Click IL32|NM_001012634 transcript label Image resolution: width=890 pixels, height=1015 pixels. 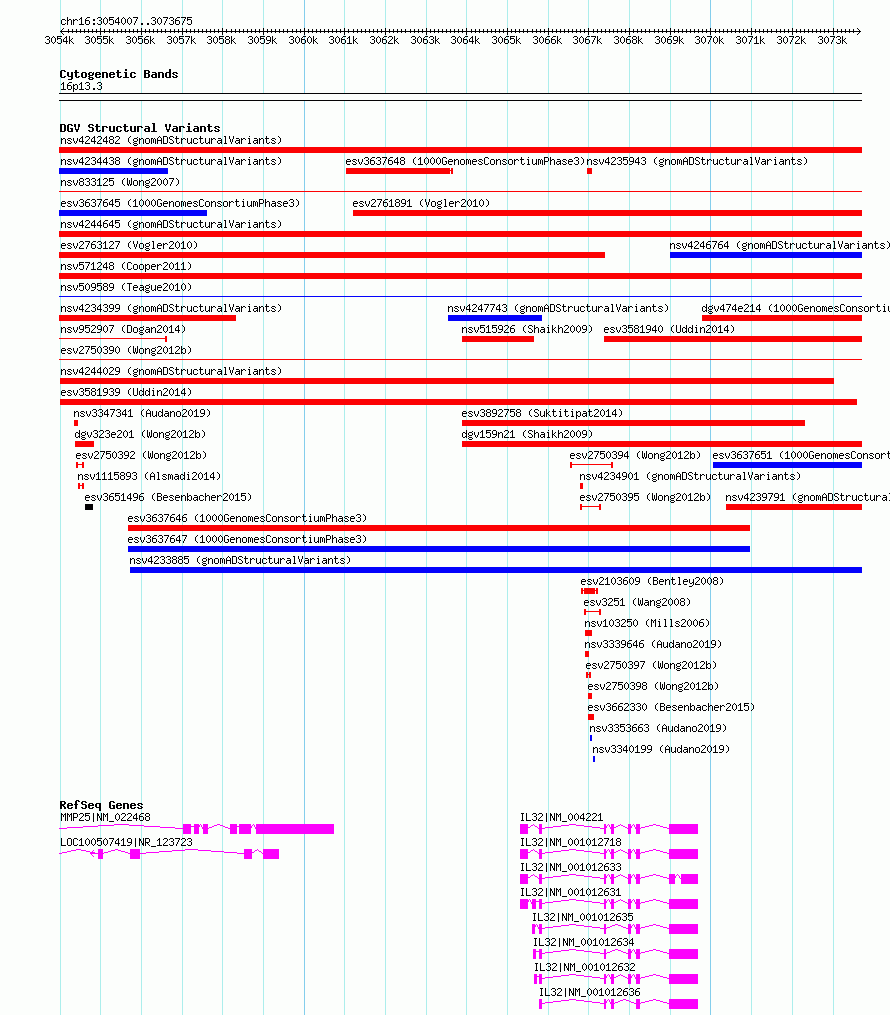(583, 942)
